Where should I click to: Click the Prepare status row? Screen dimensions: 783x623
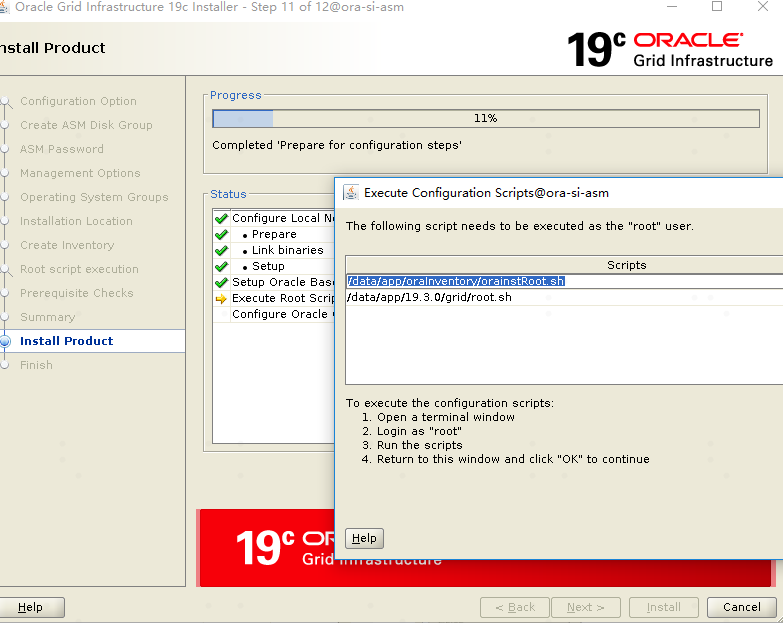click(x=275, y=234)
